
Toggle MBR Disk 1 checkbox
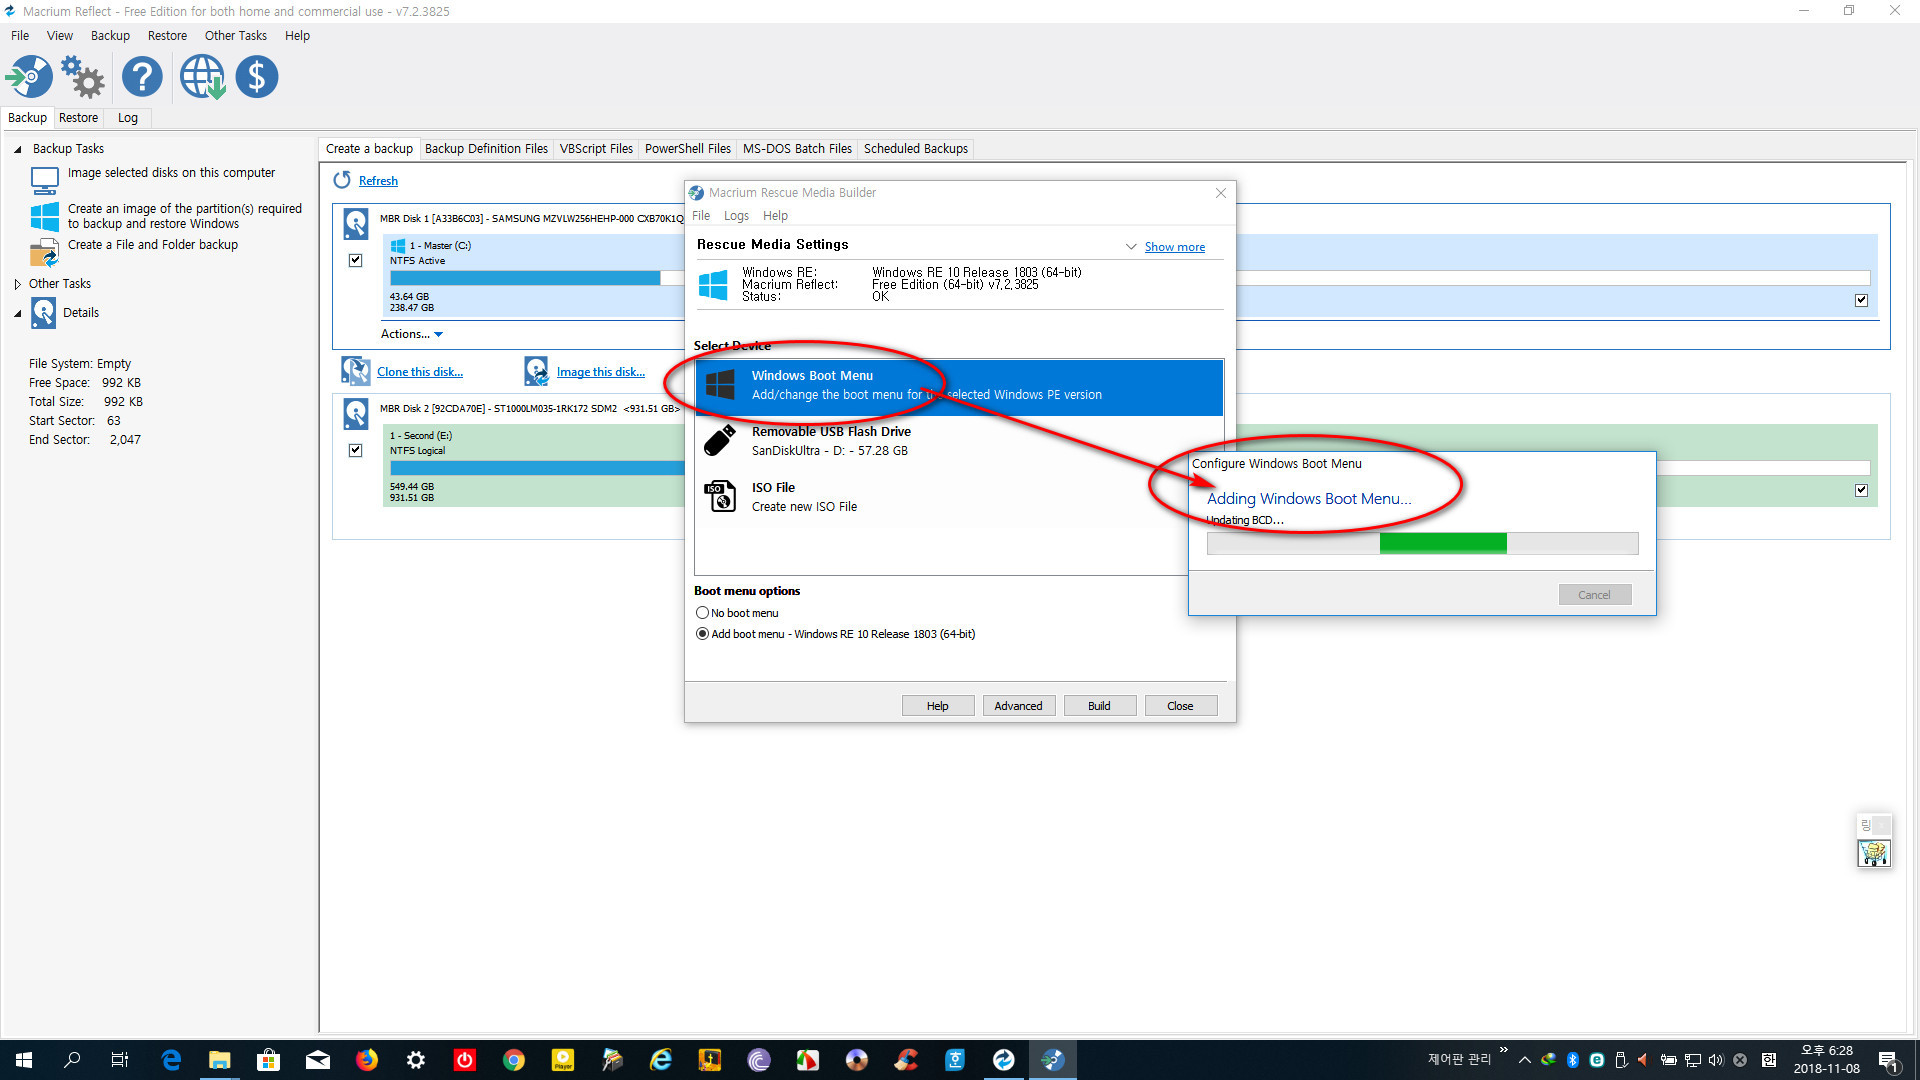point(355,260)
